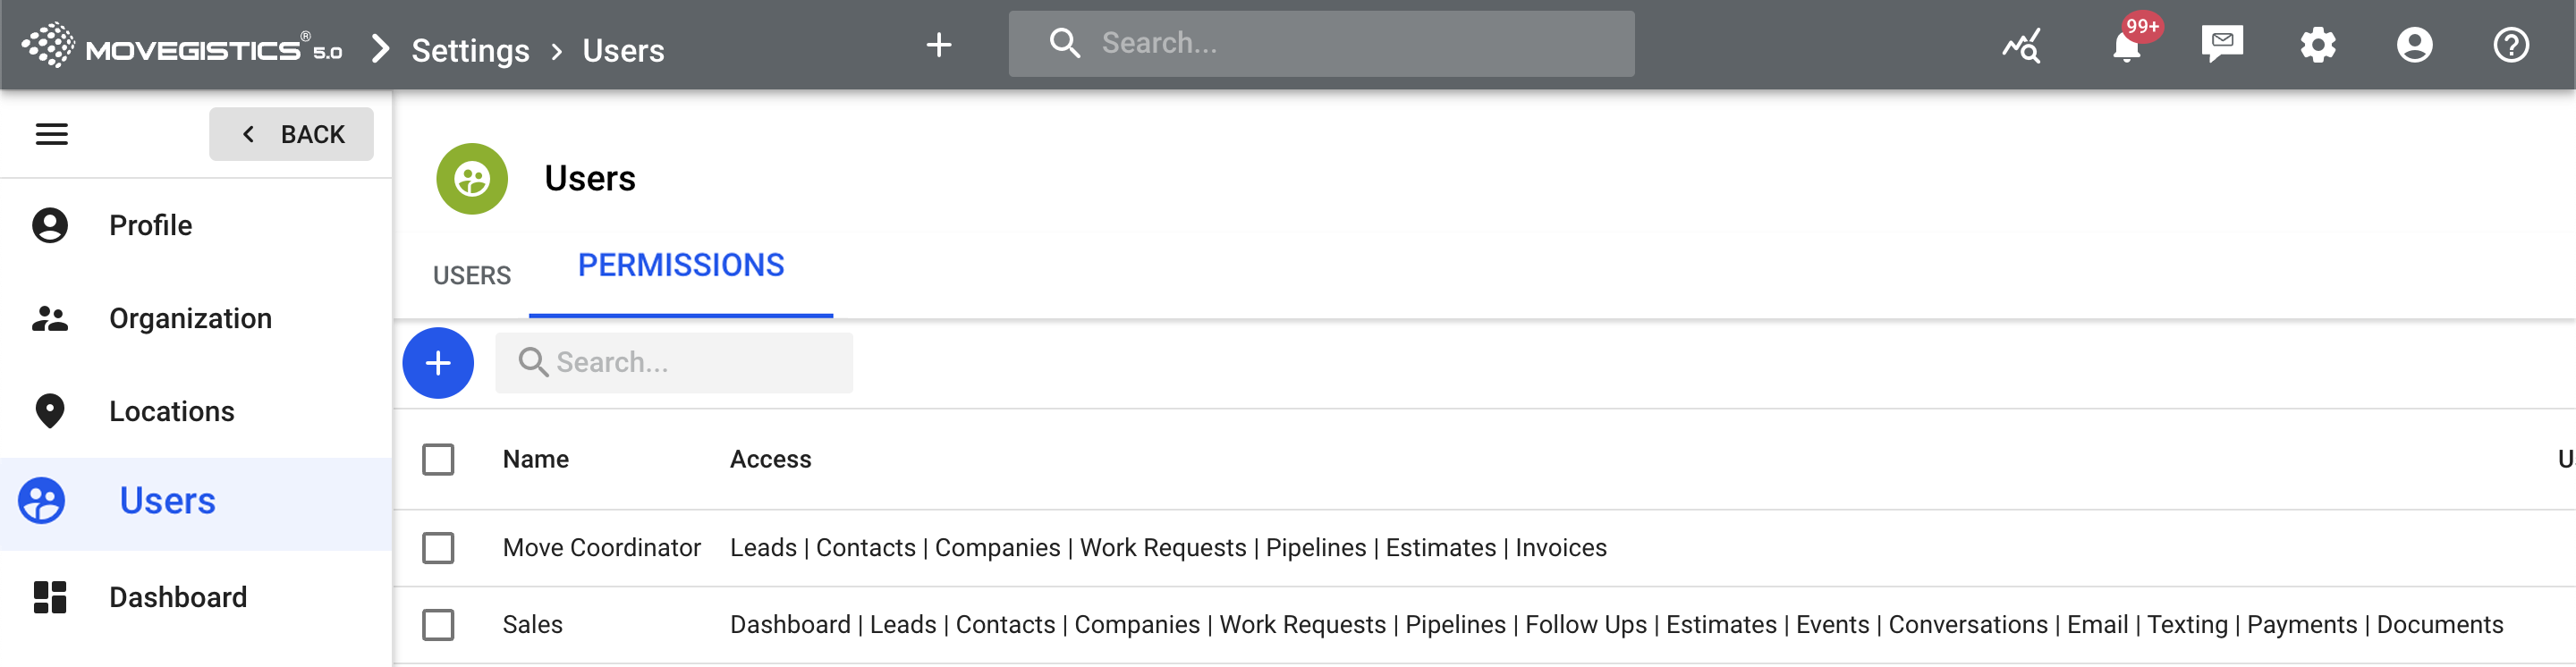2576x667 pixels.
Task: Switch to the USERS tab
Action: pos(472,275)
